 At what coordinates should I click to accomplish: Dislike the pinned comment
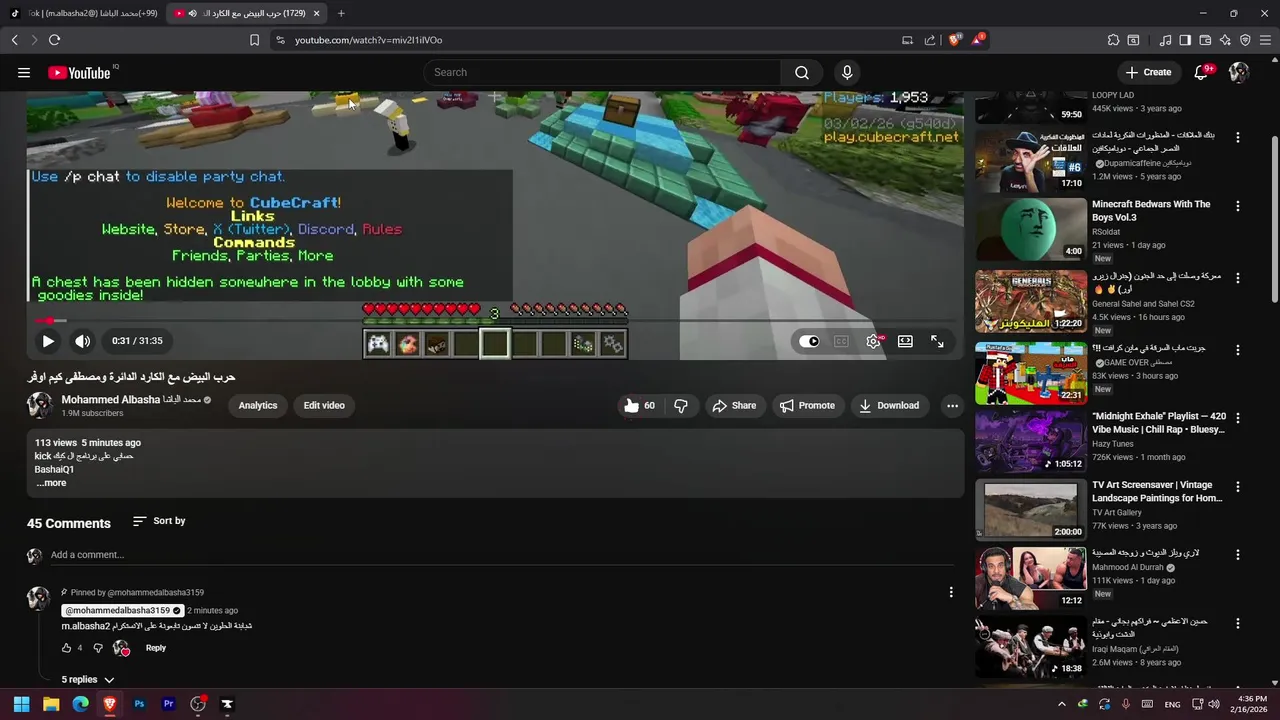(x=98, y=648)
